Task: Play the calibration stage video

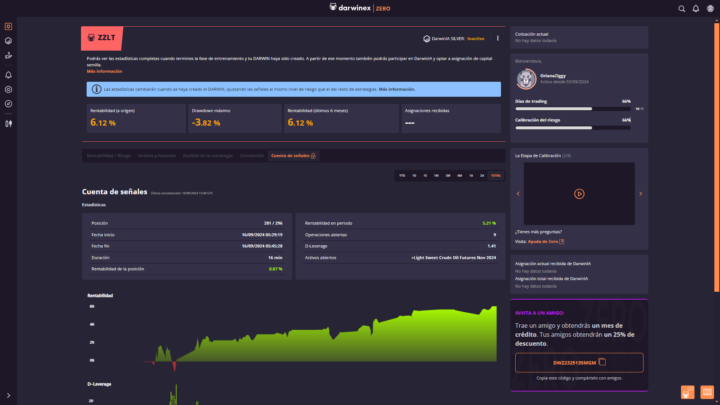Action: (580, 193)
